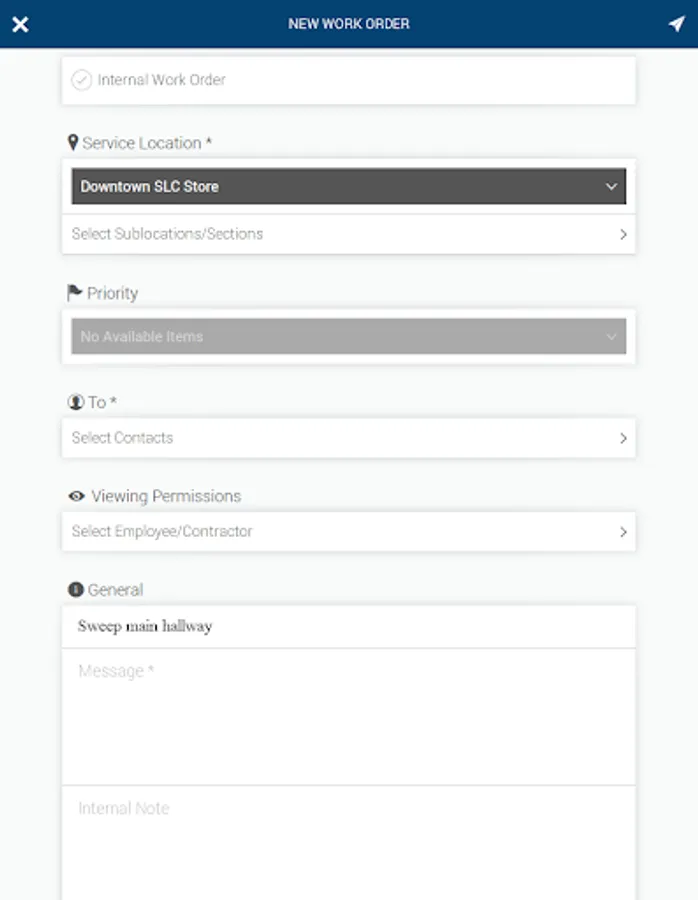
Task: Click the General info icon
Action: (75, 590)
